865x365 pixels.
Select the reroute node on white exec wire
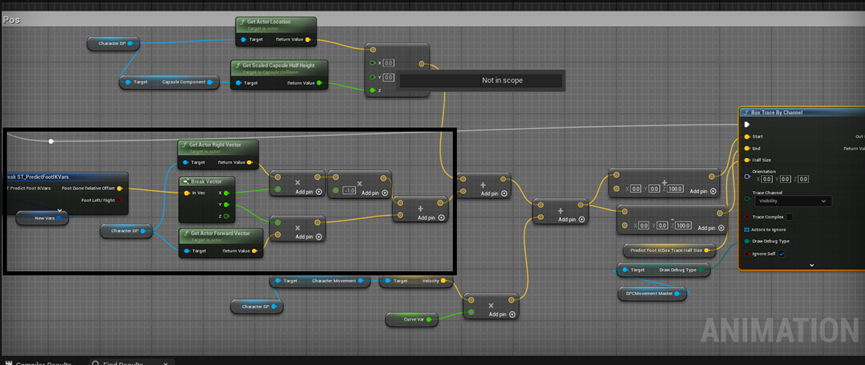(x=51, y=142)
